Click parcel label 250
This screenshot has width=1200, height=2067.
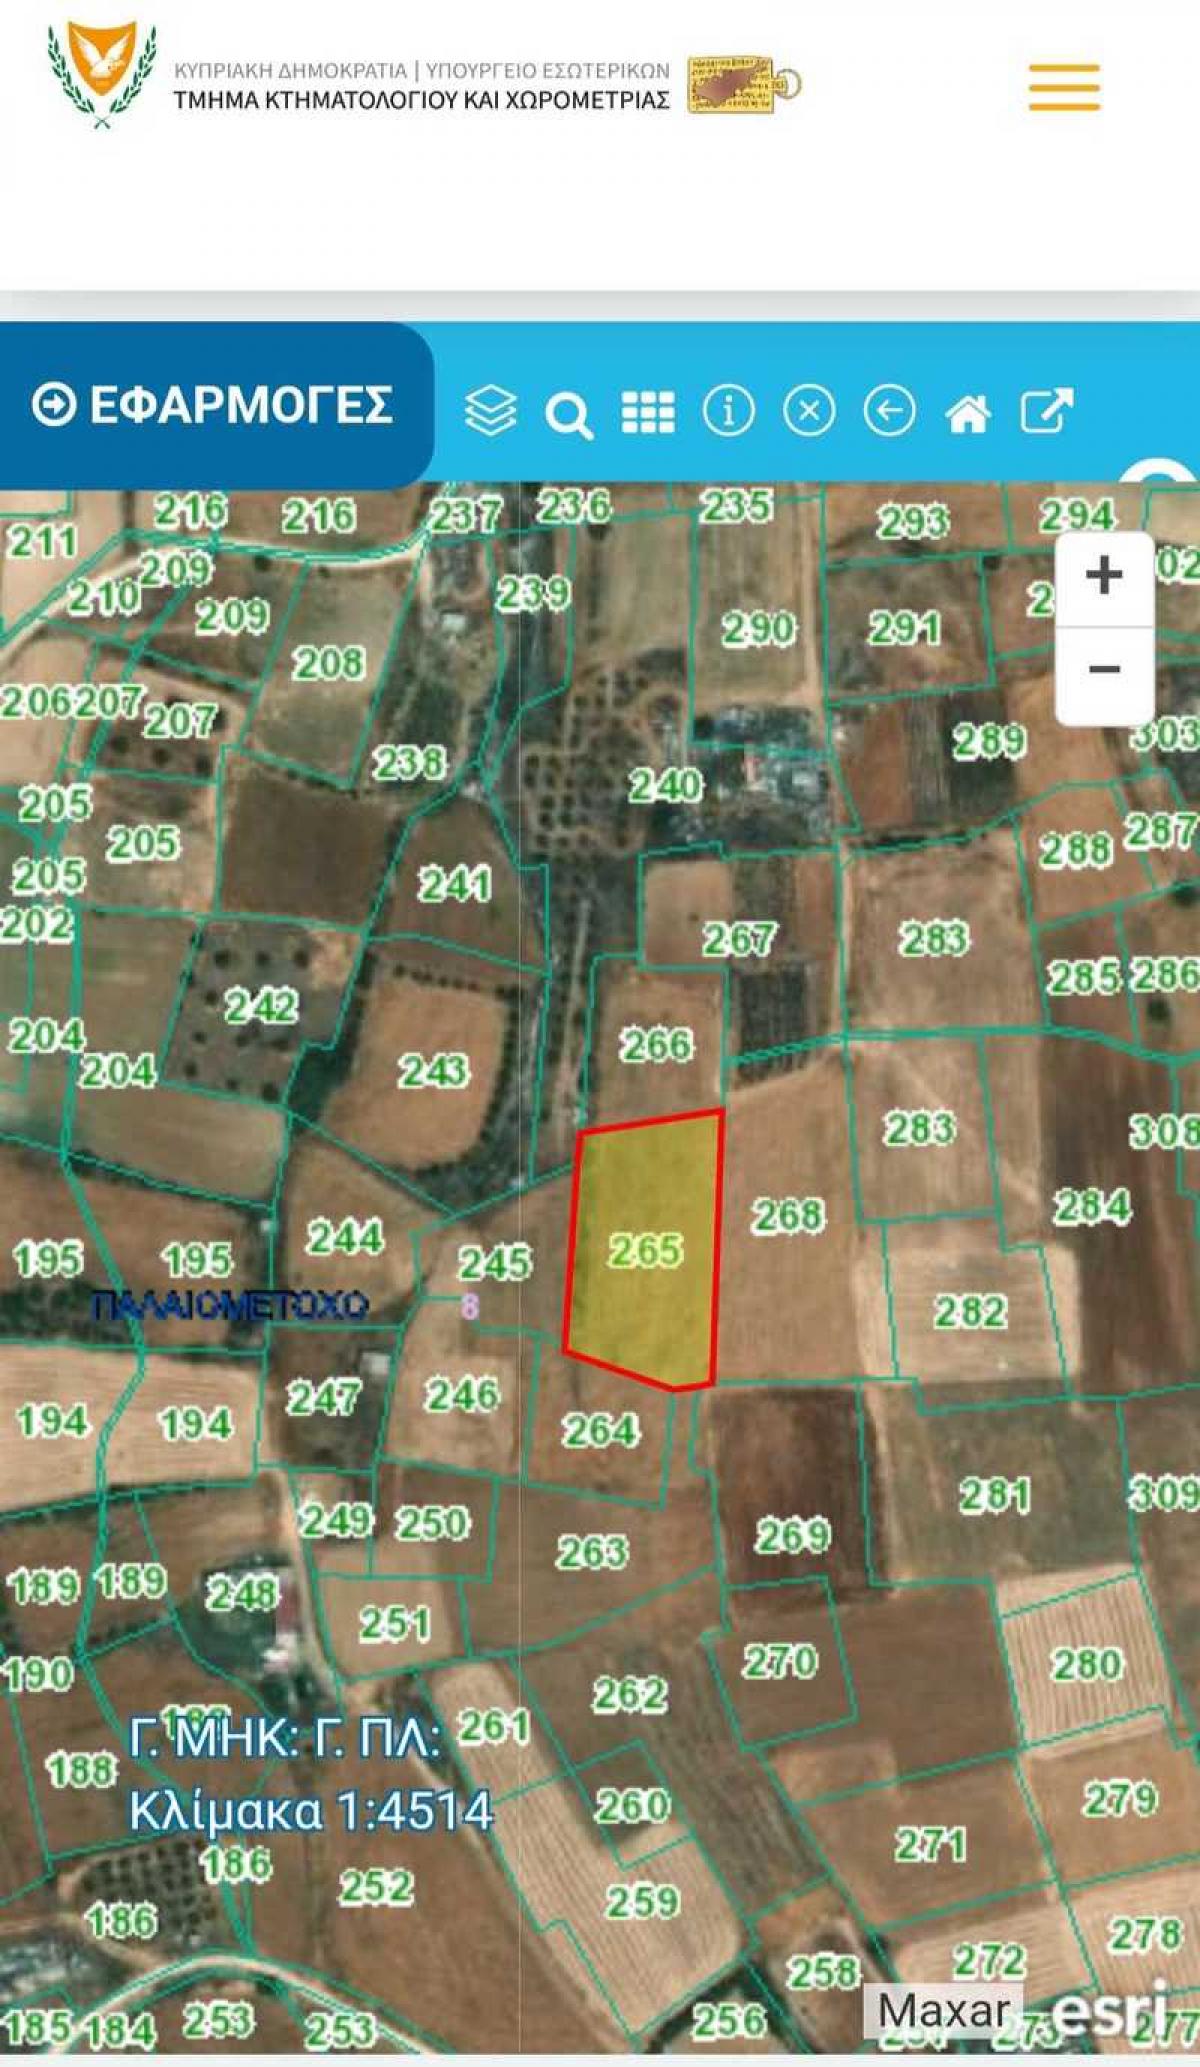[432, 1524]
